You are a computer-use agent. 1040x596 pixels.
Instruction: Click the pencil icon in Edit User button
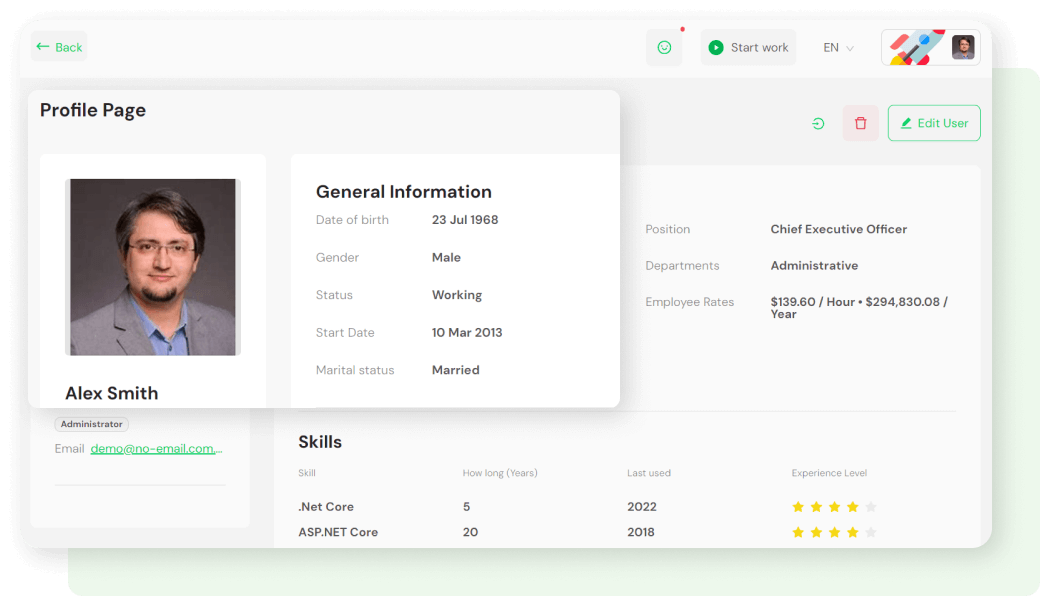coord(906,122)
